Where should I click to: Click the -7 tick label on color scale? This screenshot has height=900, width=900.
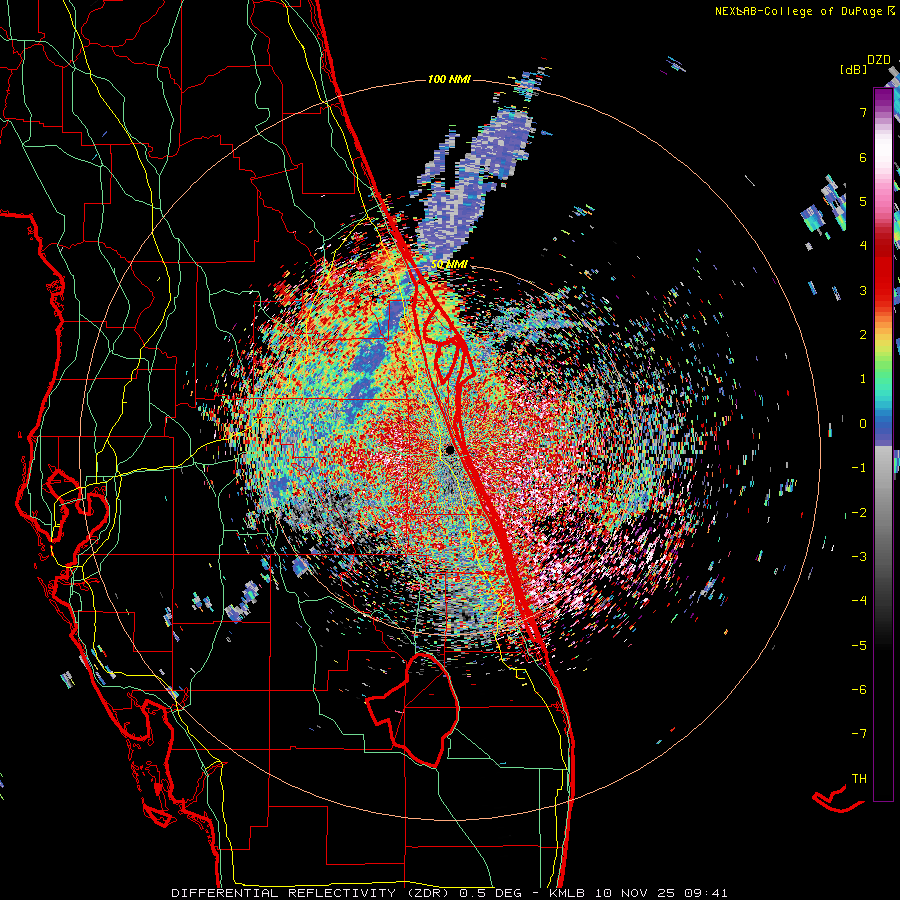click(859, 734)
